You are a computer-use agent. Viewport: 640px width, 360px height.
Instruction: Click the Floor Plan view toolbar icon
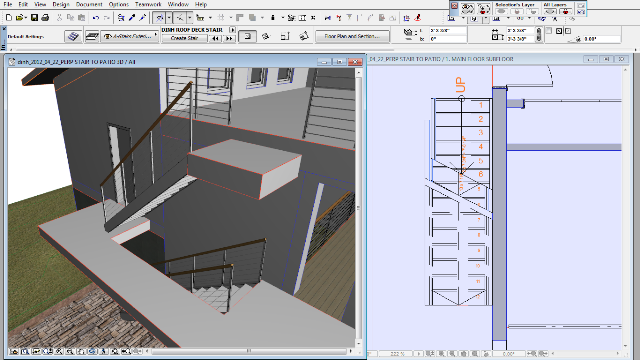pos(451,18)
